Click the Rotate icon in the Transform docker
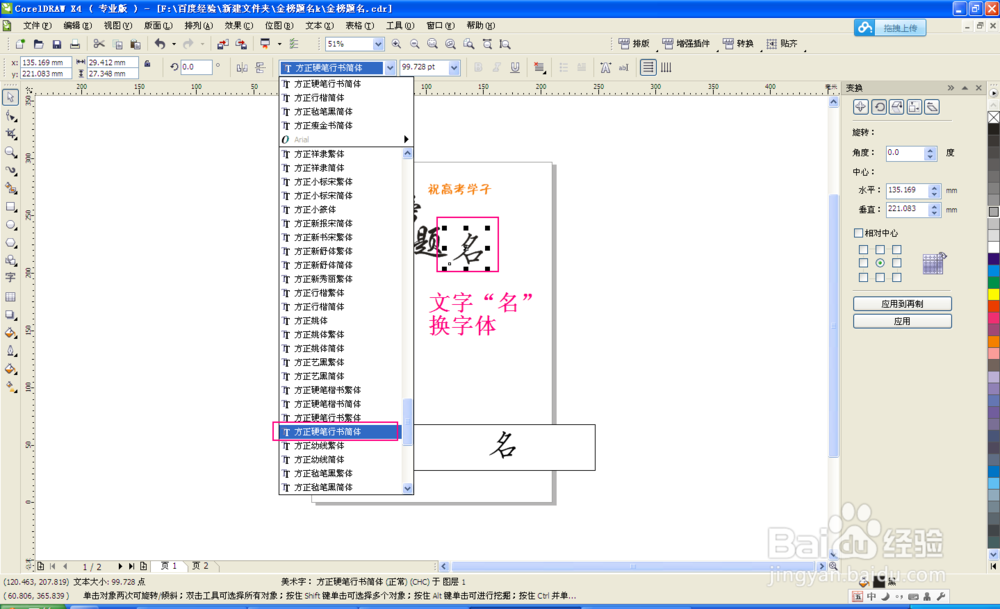The image size is (1000, 609). (x=879, y=107)
